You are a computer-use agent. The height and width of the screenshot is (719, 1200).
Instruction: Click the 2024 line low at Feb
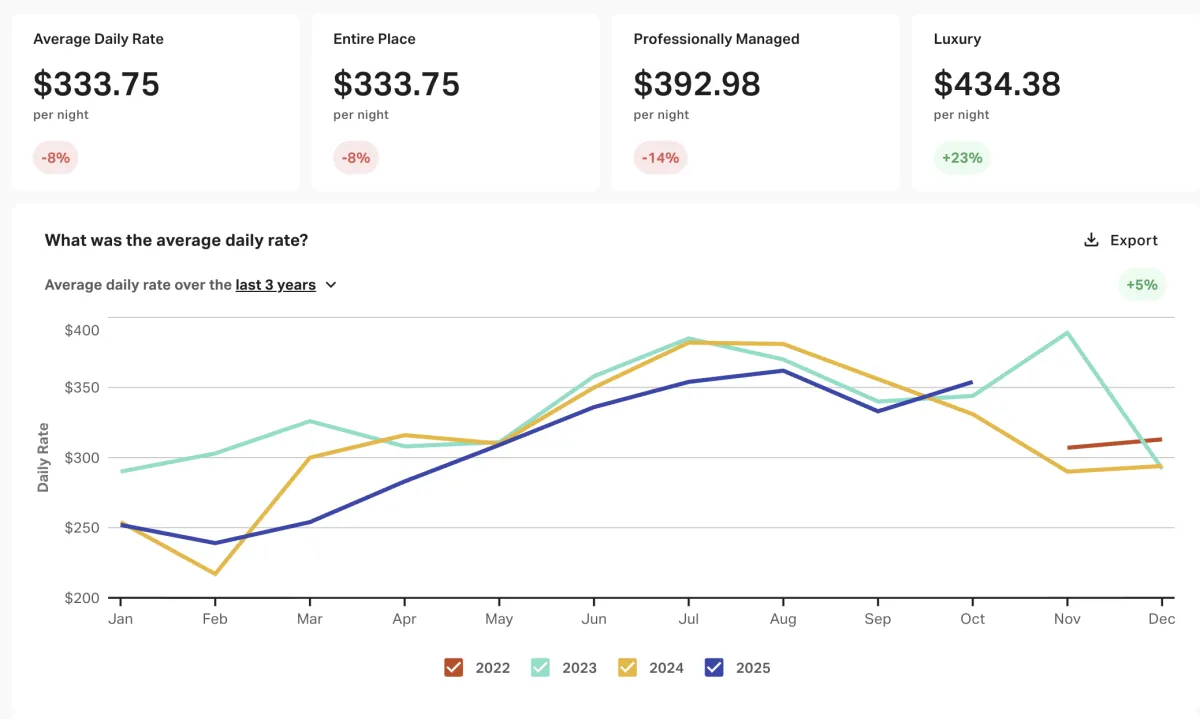pos(215,573)
